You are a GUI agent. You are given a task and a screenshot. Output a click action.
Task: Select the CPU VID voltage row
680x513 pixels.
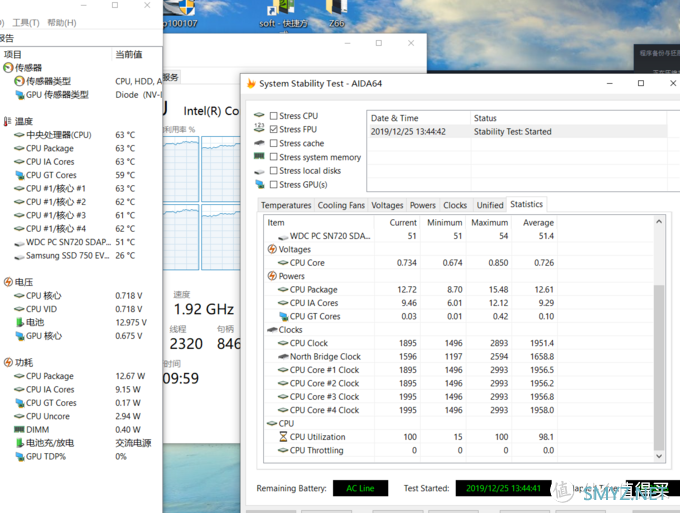[x=81, y=309]
